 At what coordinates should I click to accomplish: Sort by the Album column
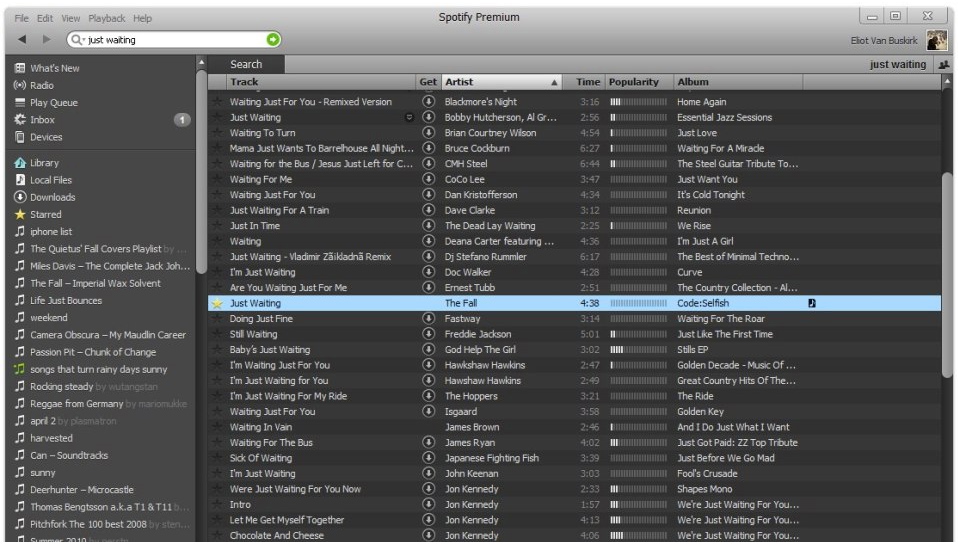[737, 82]
